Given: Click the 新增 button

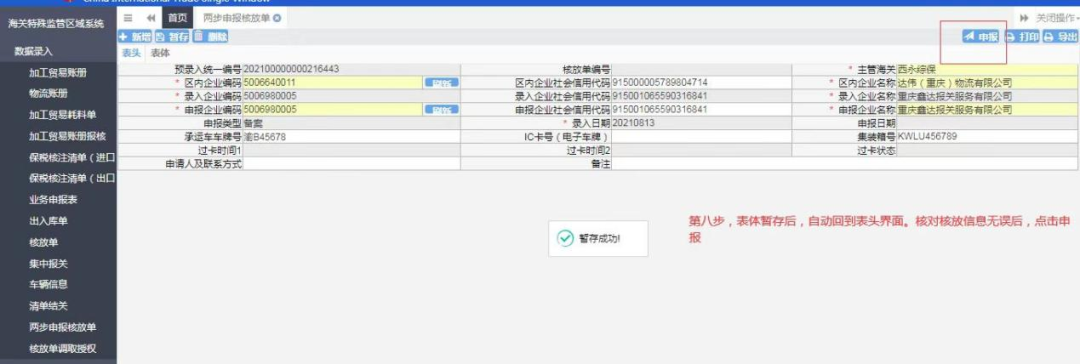Looking at the screenshot, I should pos(135,37).
